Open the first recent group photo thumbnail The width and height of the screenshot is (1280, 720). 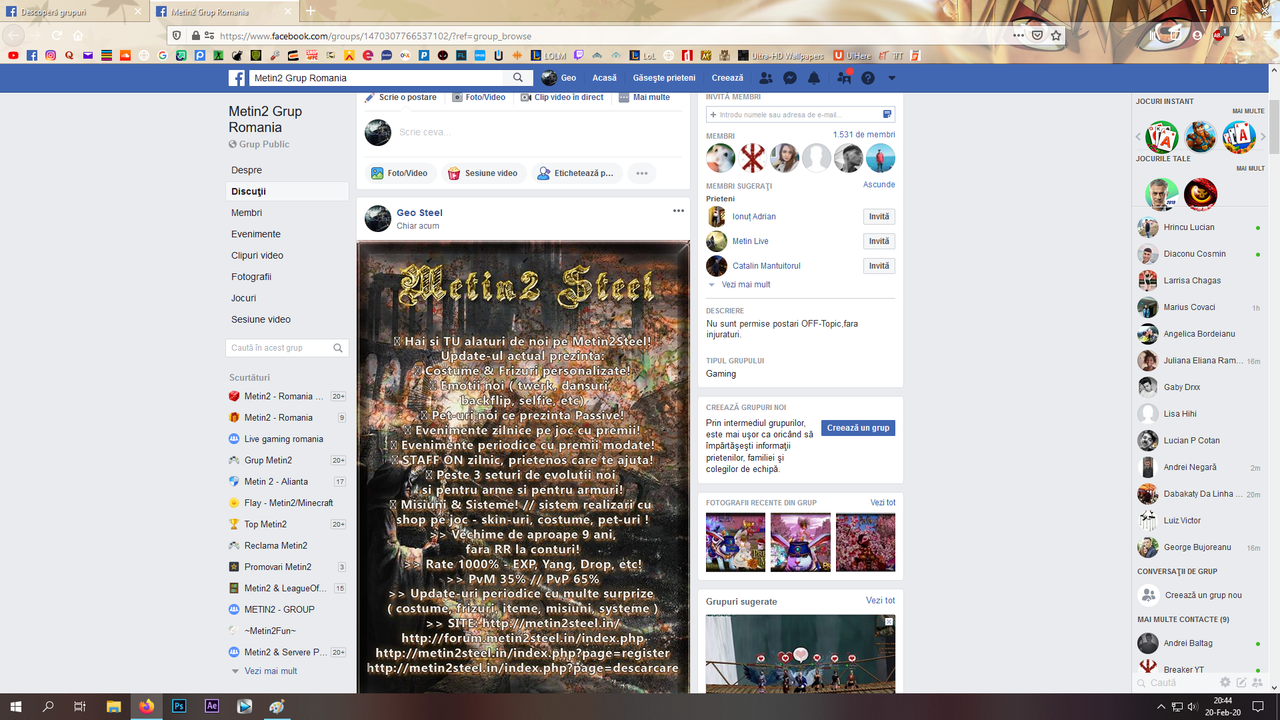735,542
